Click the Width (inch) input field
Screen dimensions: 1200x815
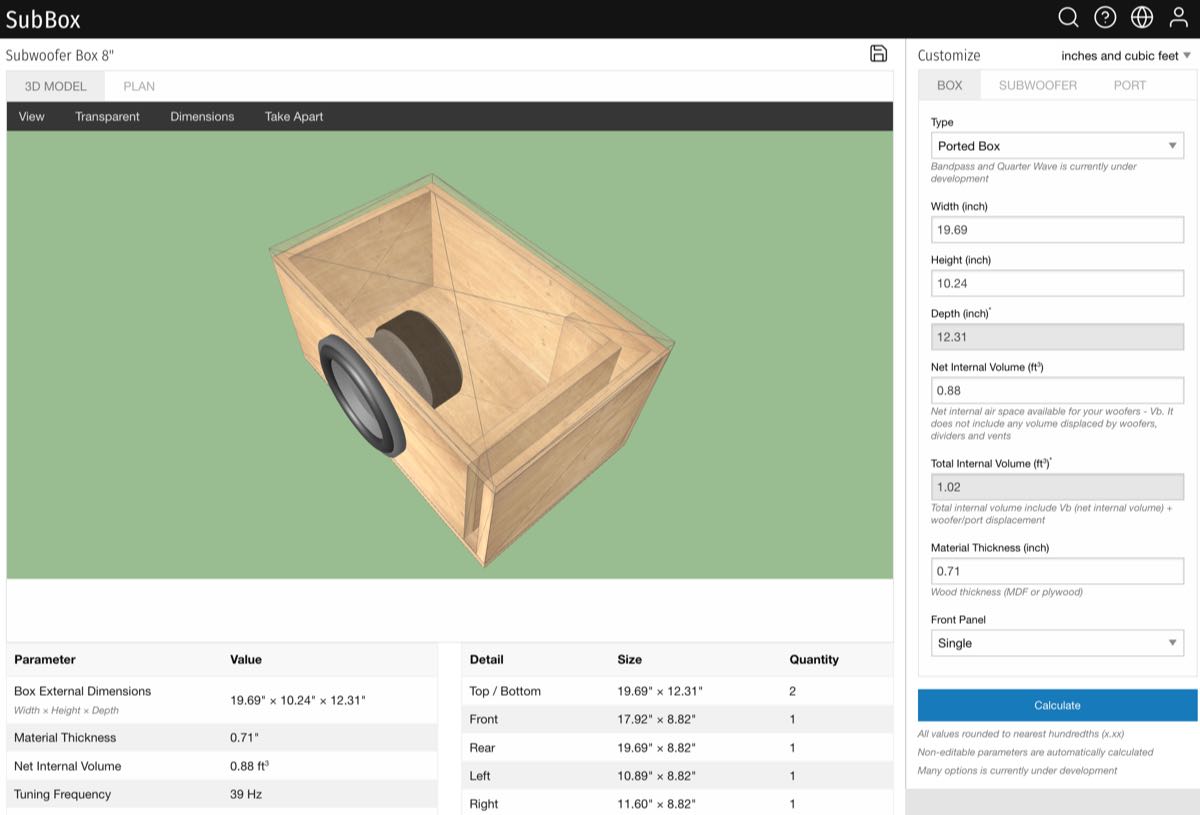coord(1056,230)
